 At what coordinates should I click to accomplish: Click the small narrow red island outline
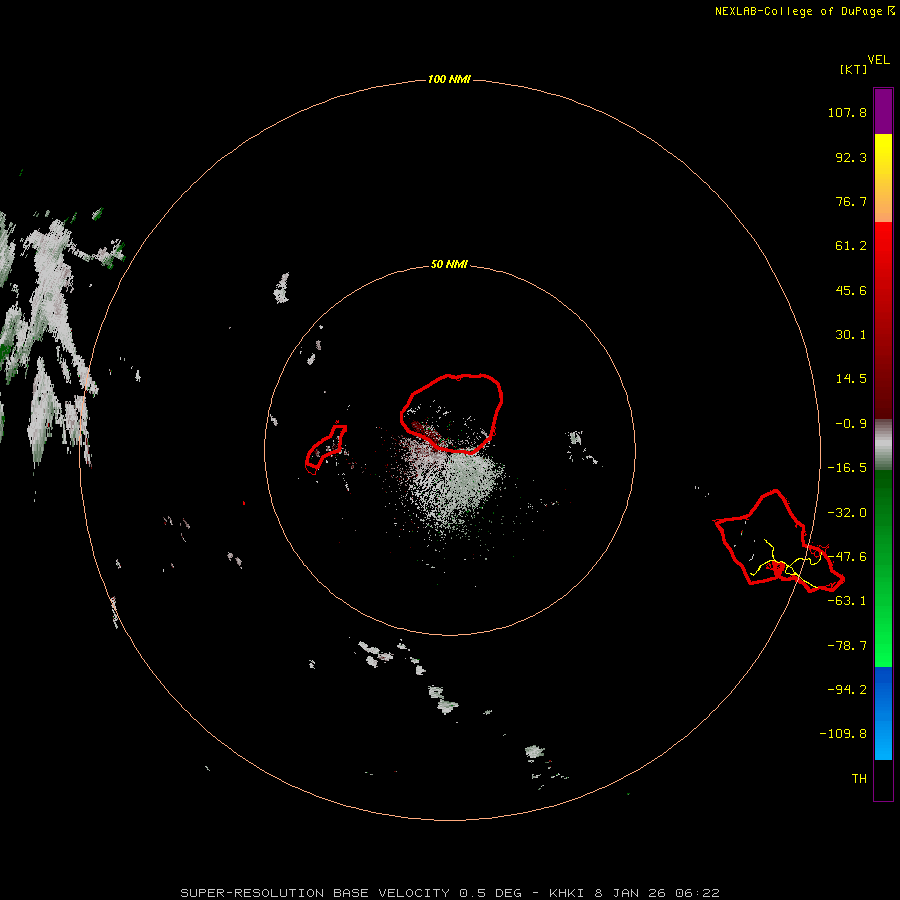pos(326,449)
